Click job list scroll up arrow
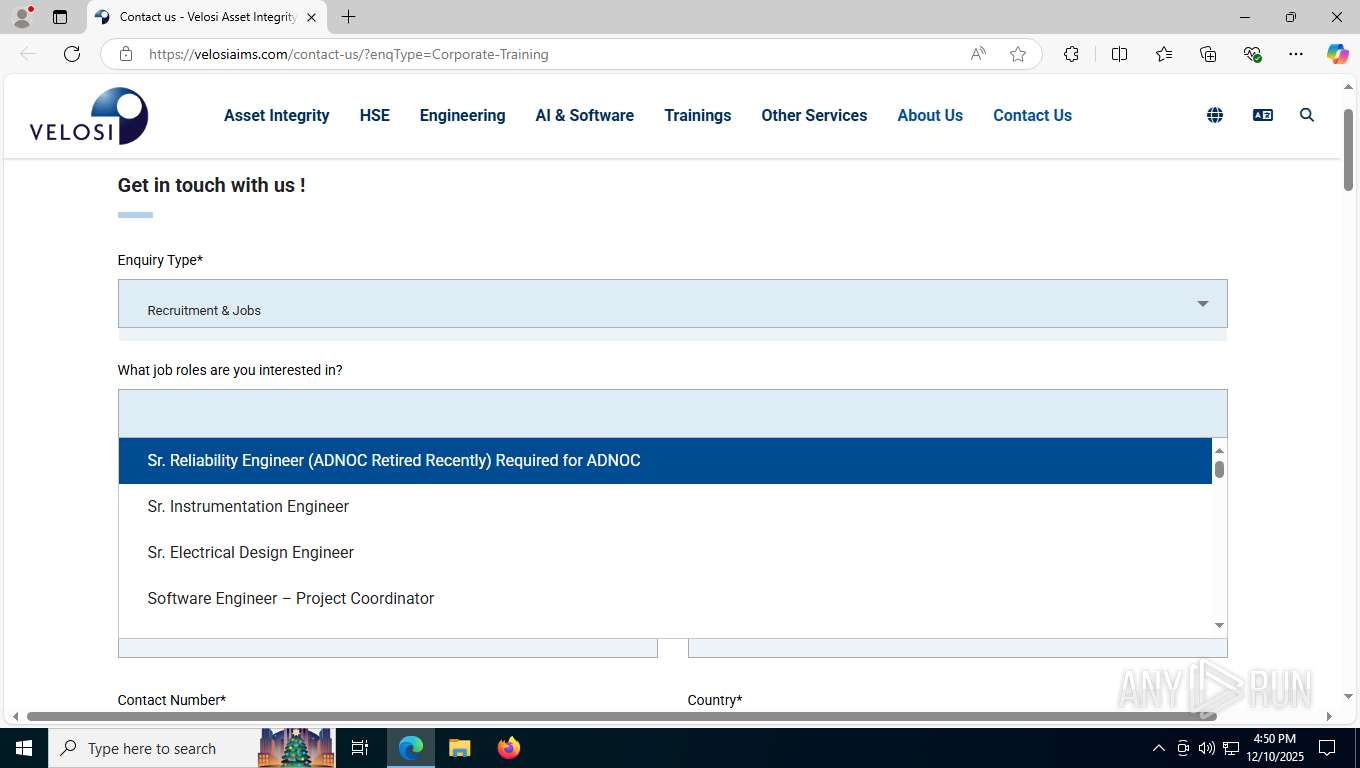This screenshot has height=768, width=1360. pos(1219,450)
